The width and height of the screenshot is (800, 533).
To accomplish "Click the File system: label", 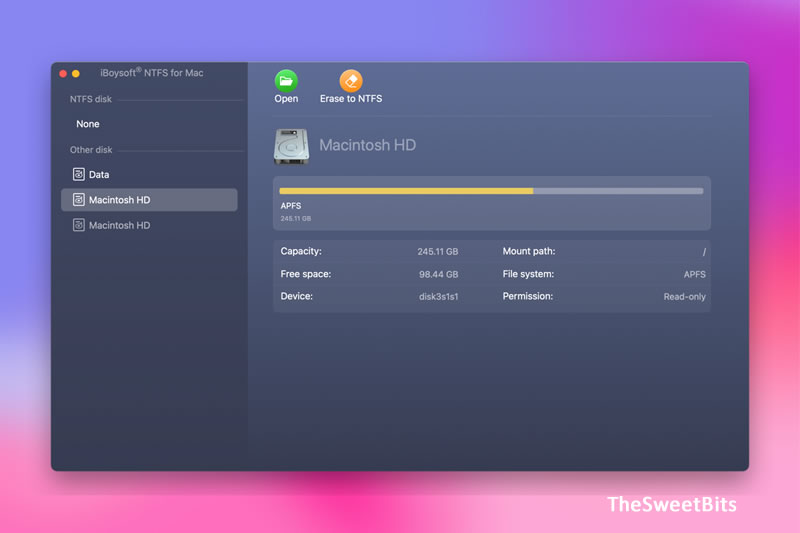I will click(528, 274).
